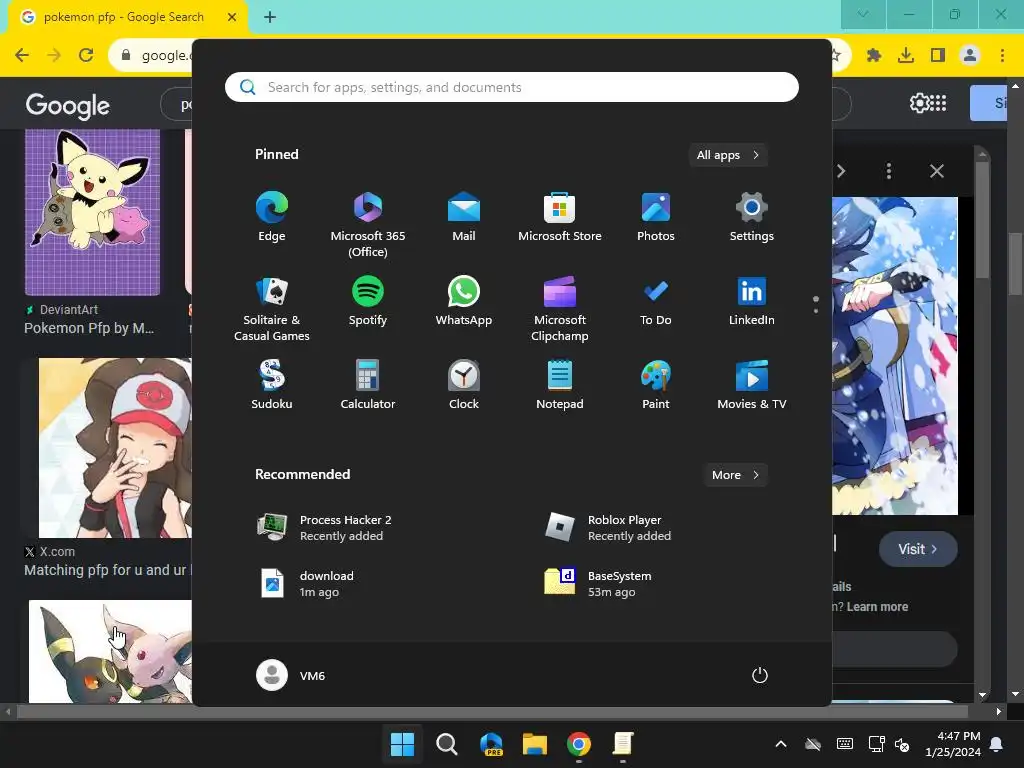The height and width of the screenshot is (768, 1024).
Task: Open Google apps grid
Action: pyautogui.click(x=938, y=103)
